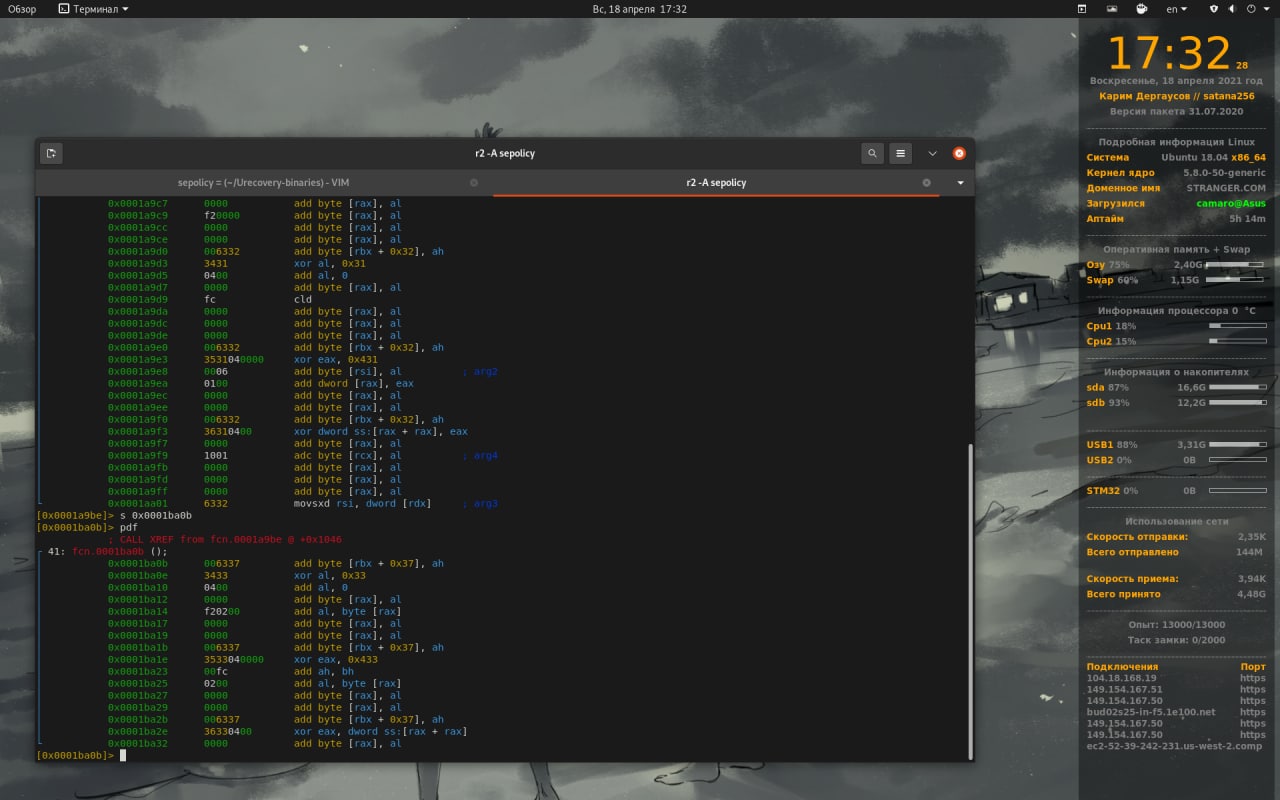
Task: Click the 'Опыт: 13000/13000' line in widget
Action: pos(1176,625)
